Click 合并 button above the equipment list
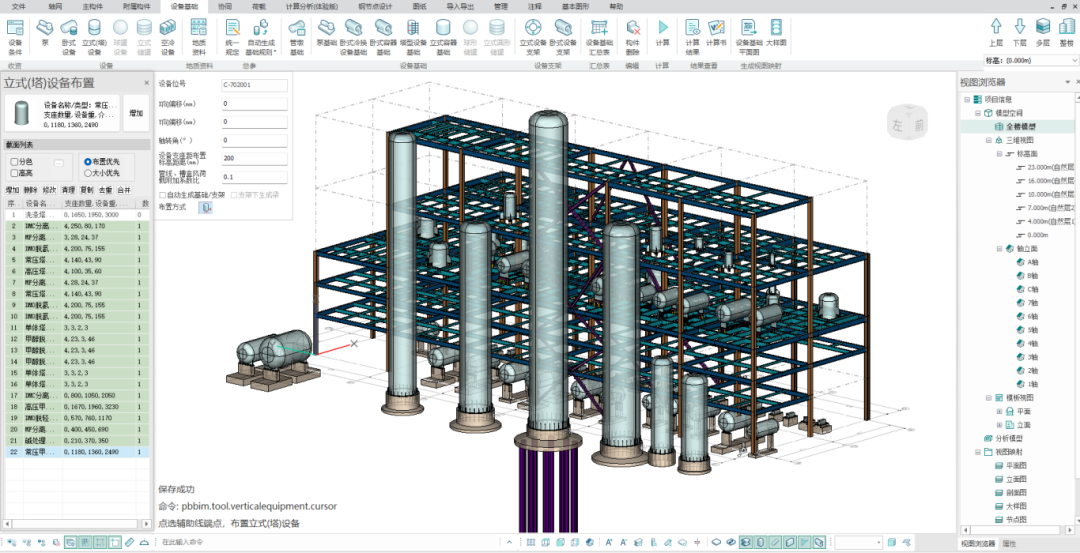 coord(124,189)
